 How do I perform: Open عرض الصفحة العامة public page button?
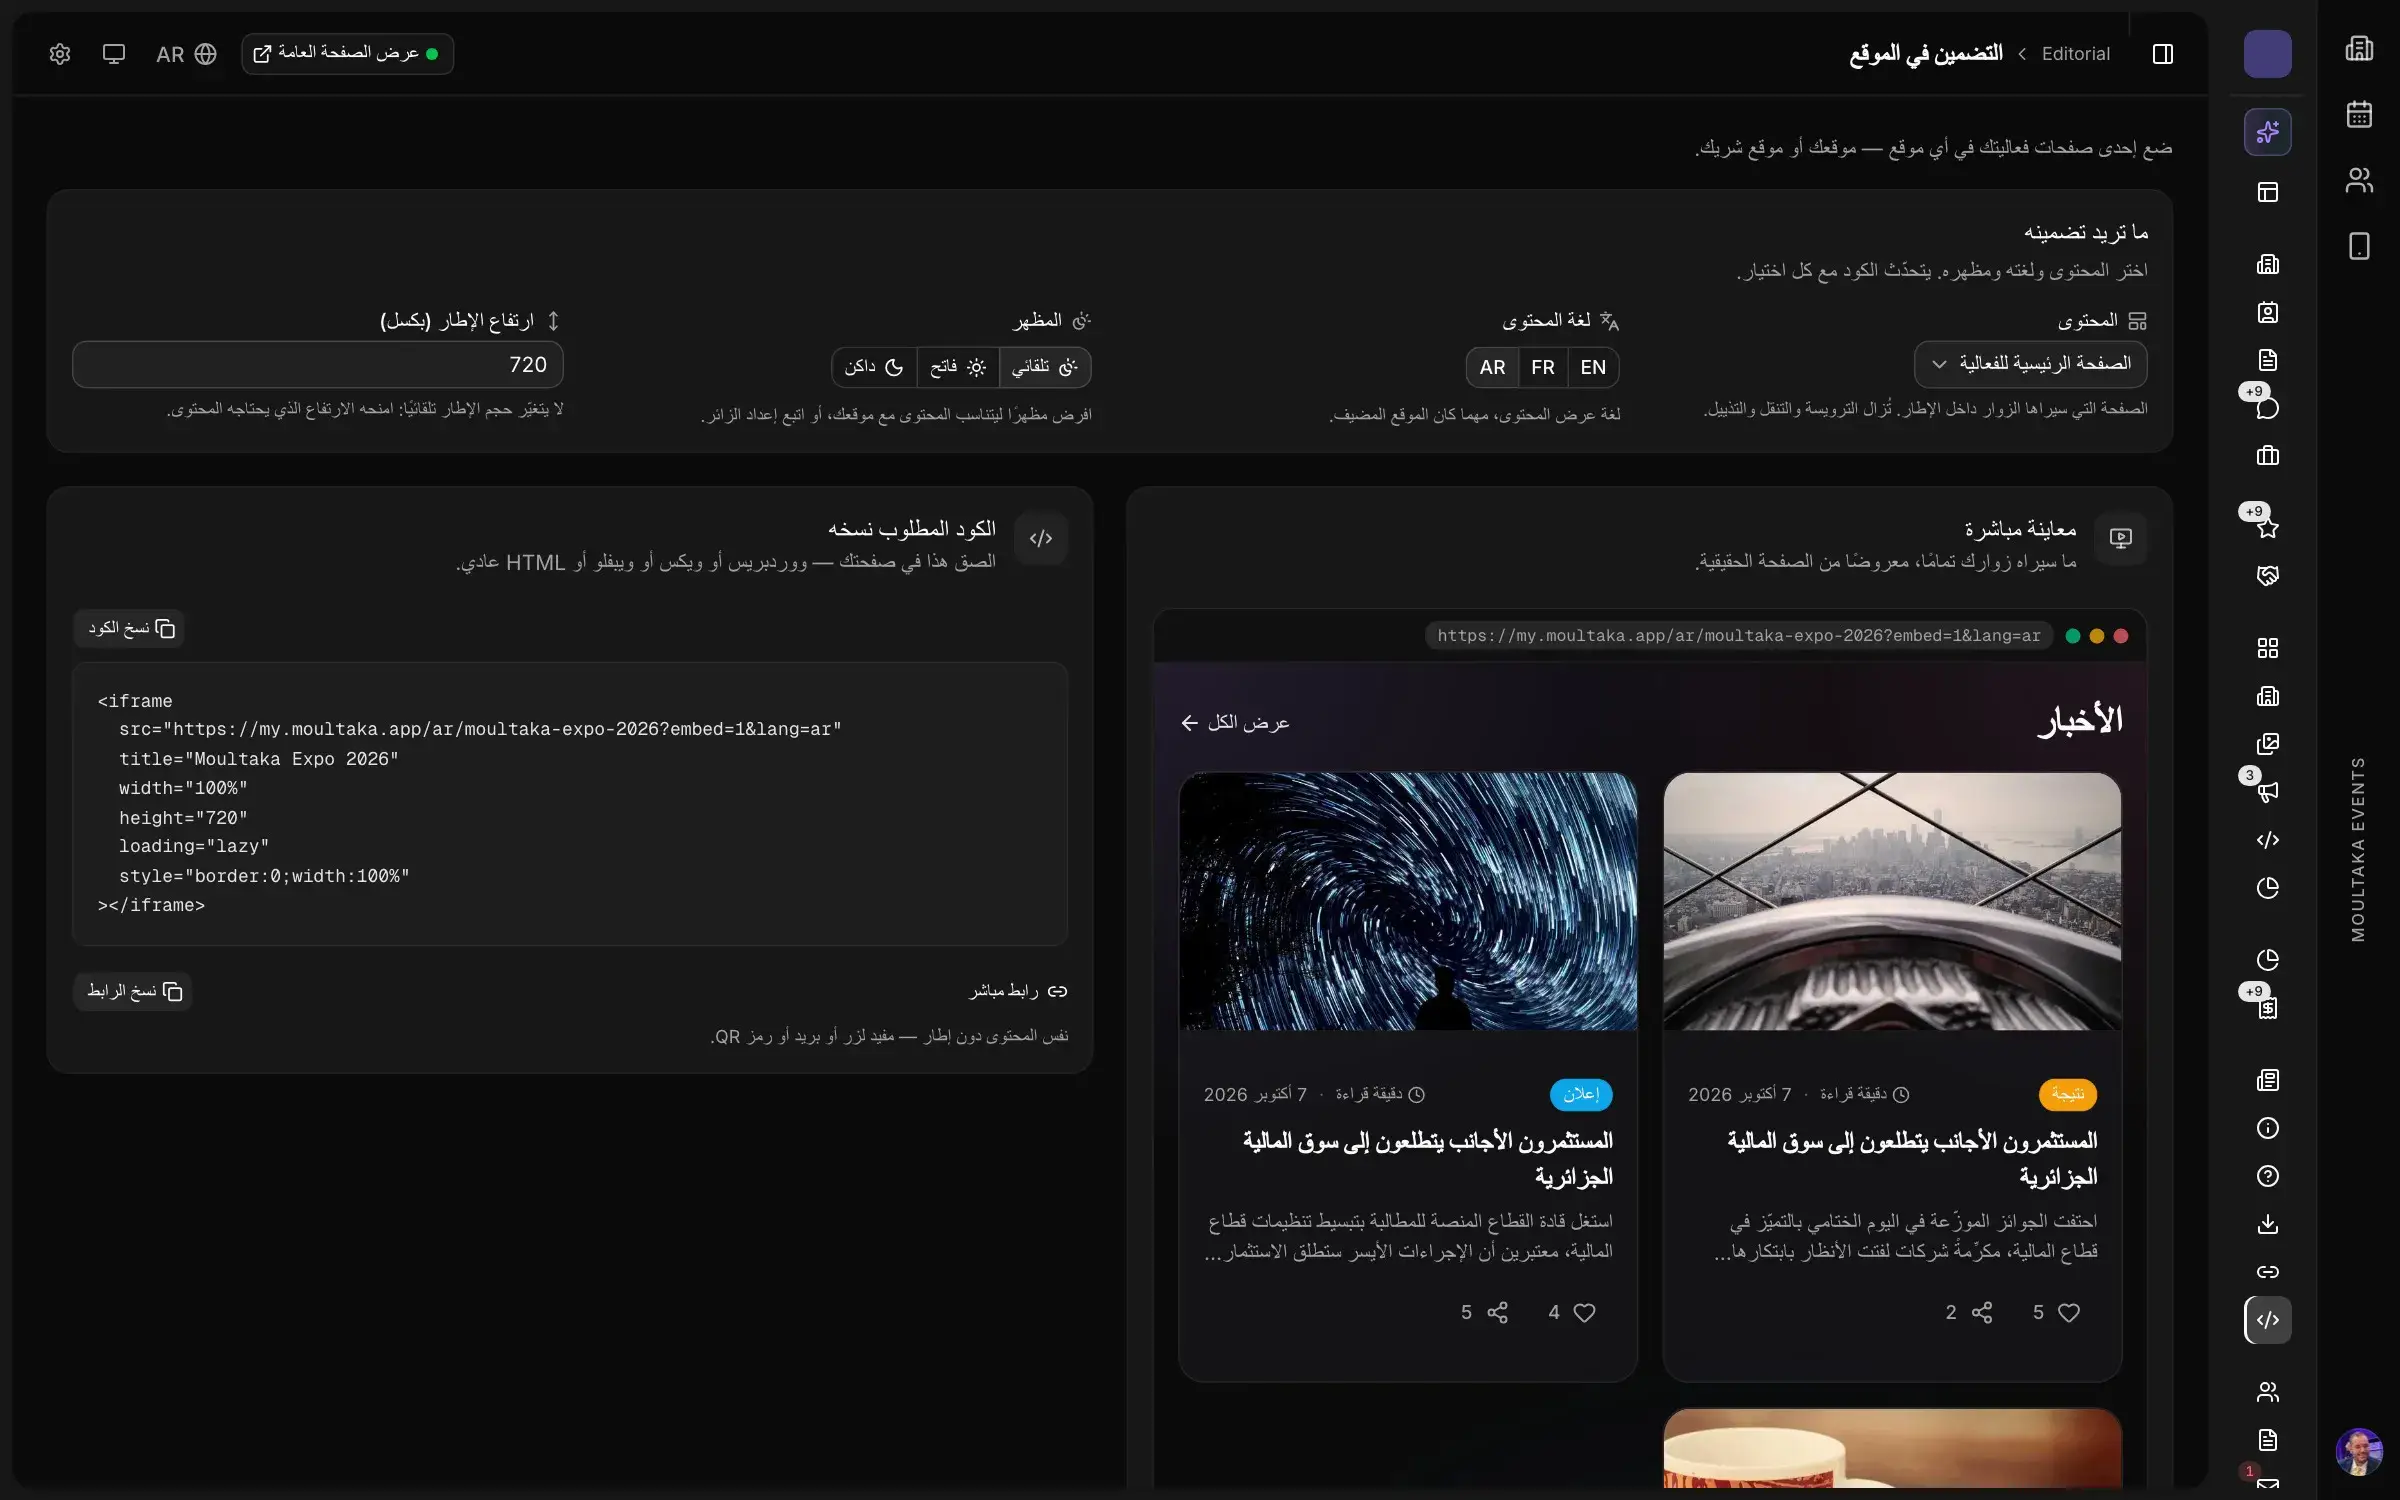(x=347, y=54)
